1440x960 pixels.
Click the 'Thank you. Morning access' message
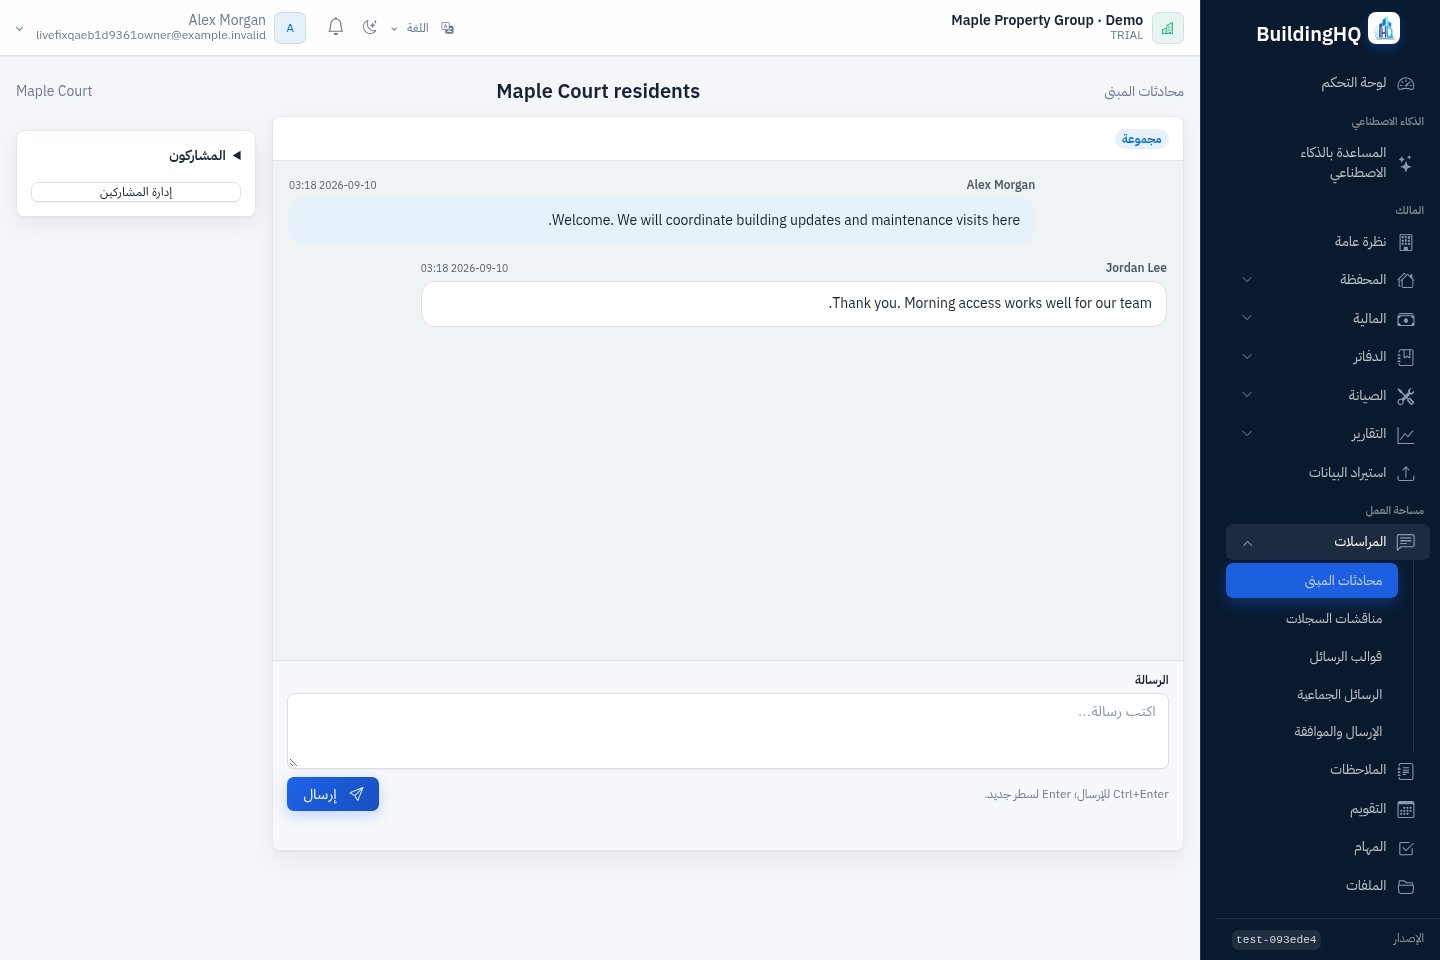point(794,304)
